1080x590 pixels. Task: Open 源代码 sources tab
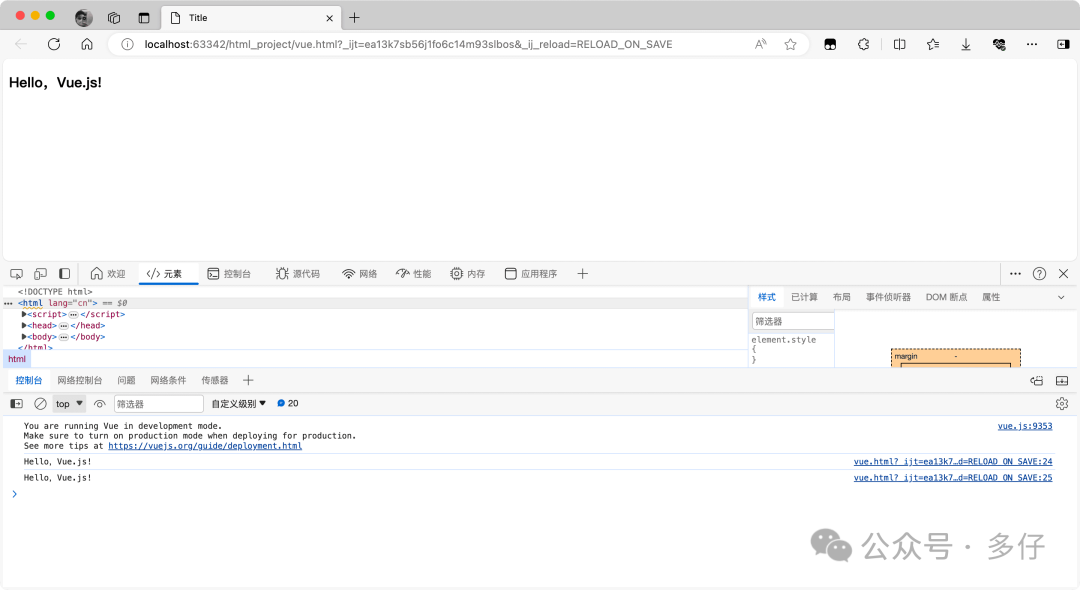tap(298, 274)
